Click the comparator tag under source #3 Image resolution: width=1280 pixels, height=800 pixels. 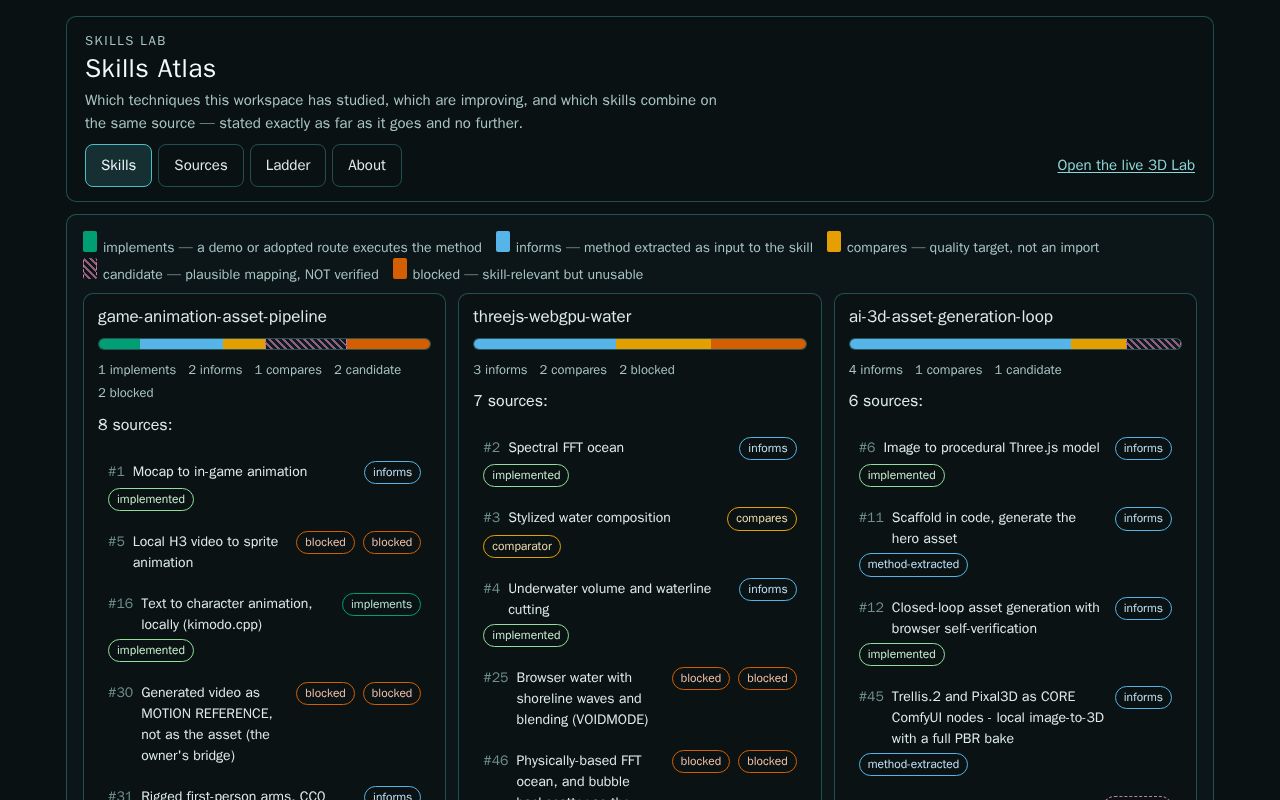522,546
